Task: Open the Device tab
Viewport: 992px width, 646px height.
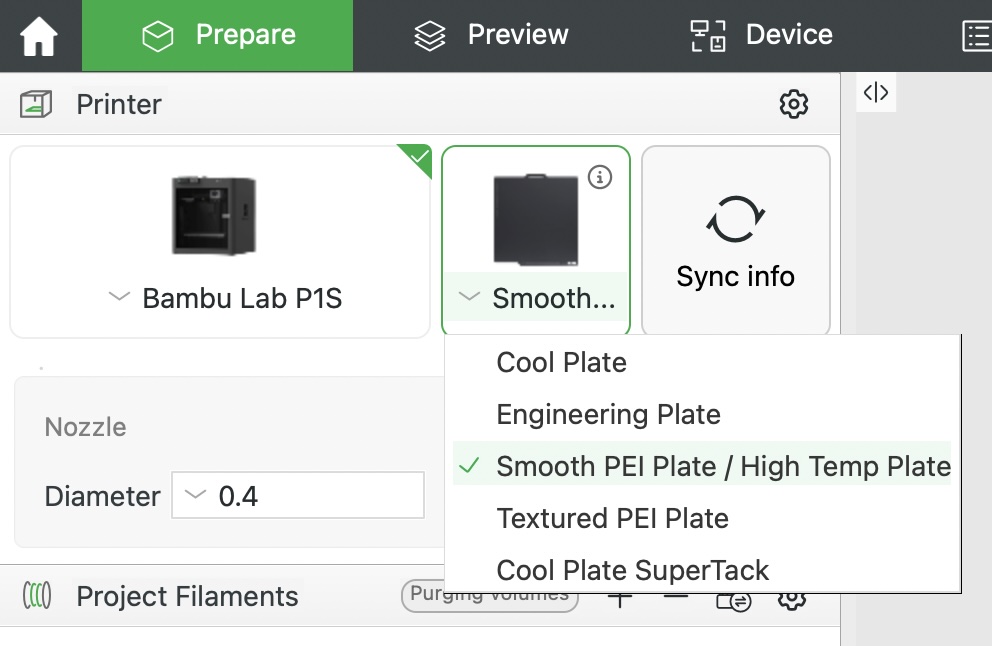Action: tap(761, 36)
